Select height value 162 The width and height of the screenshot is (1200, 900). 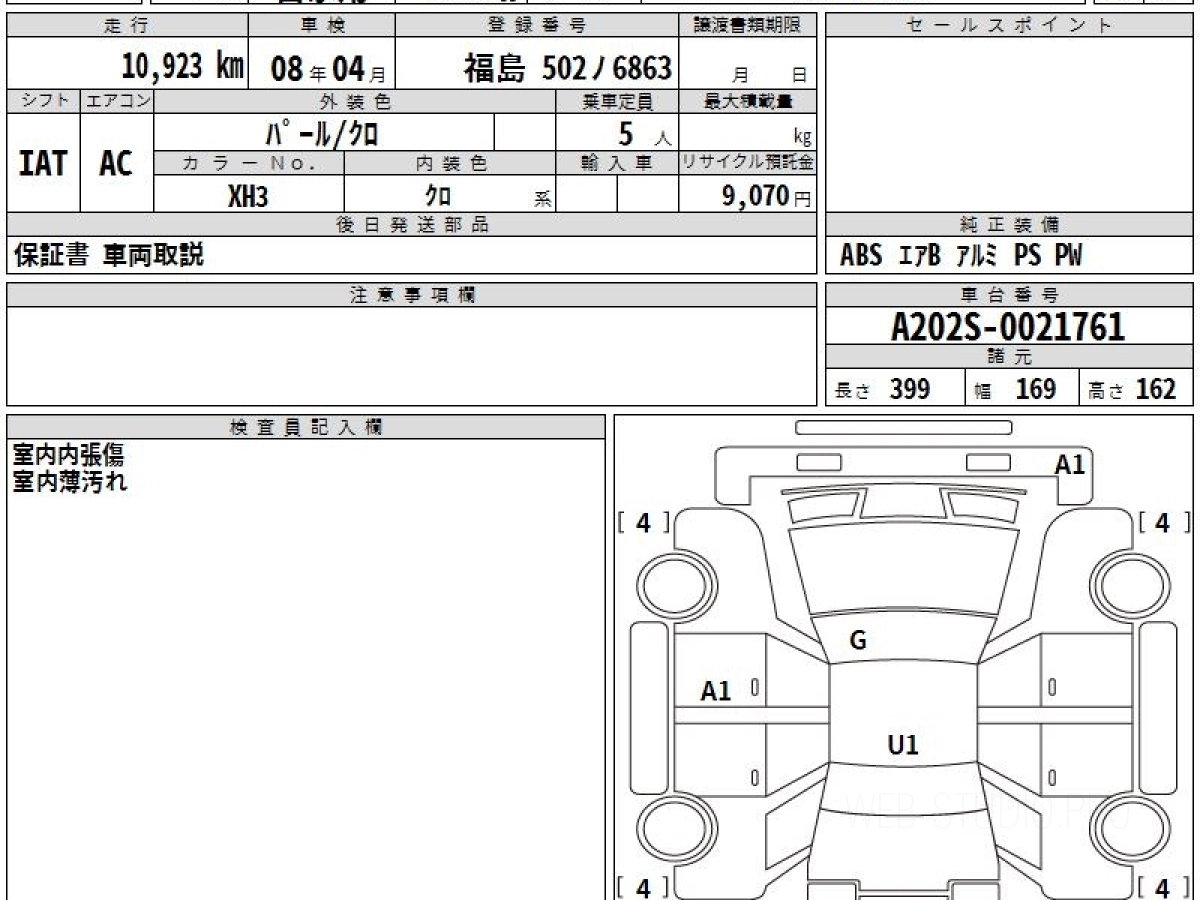pyautogui.click(x=1156, y=389)
